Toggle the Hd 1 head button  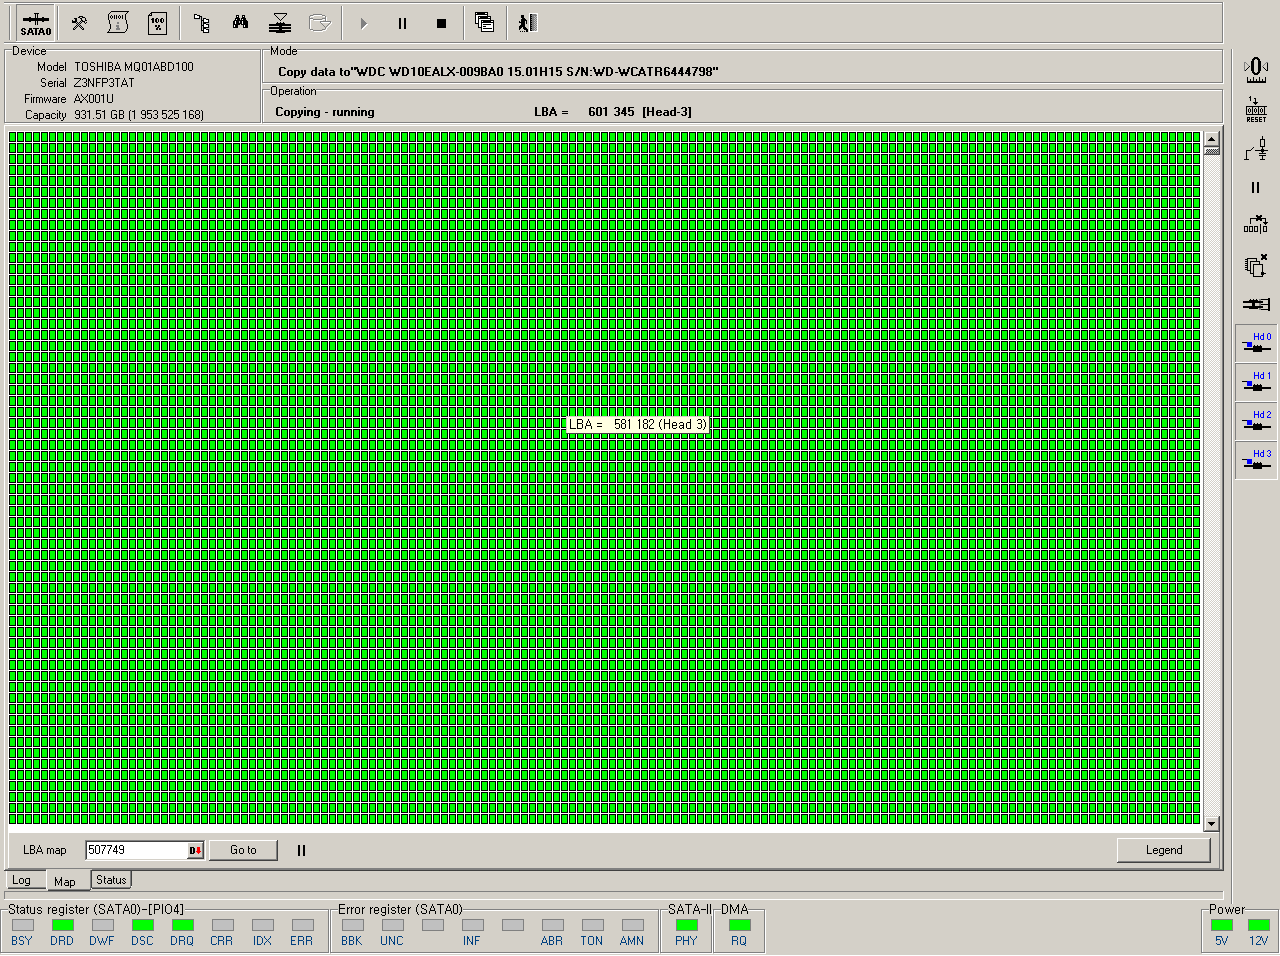click(1256, 382)
